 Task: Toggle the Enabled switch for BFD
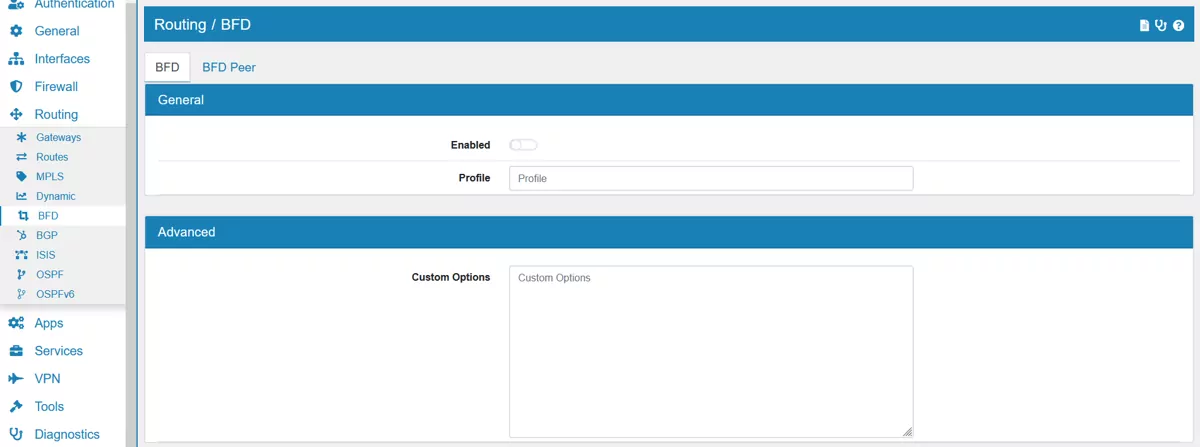pos(523,145)
